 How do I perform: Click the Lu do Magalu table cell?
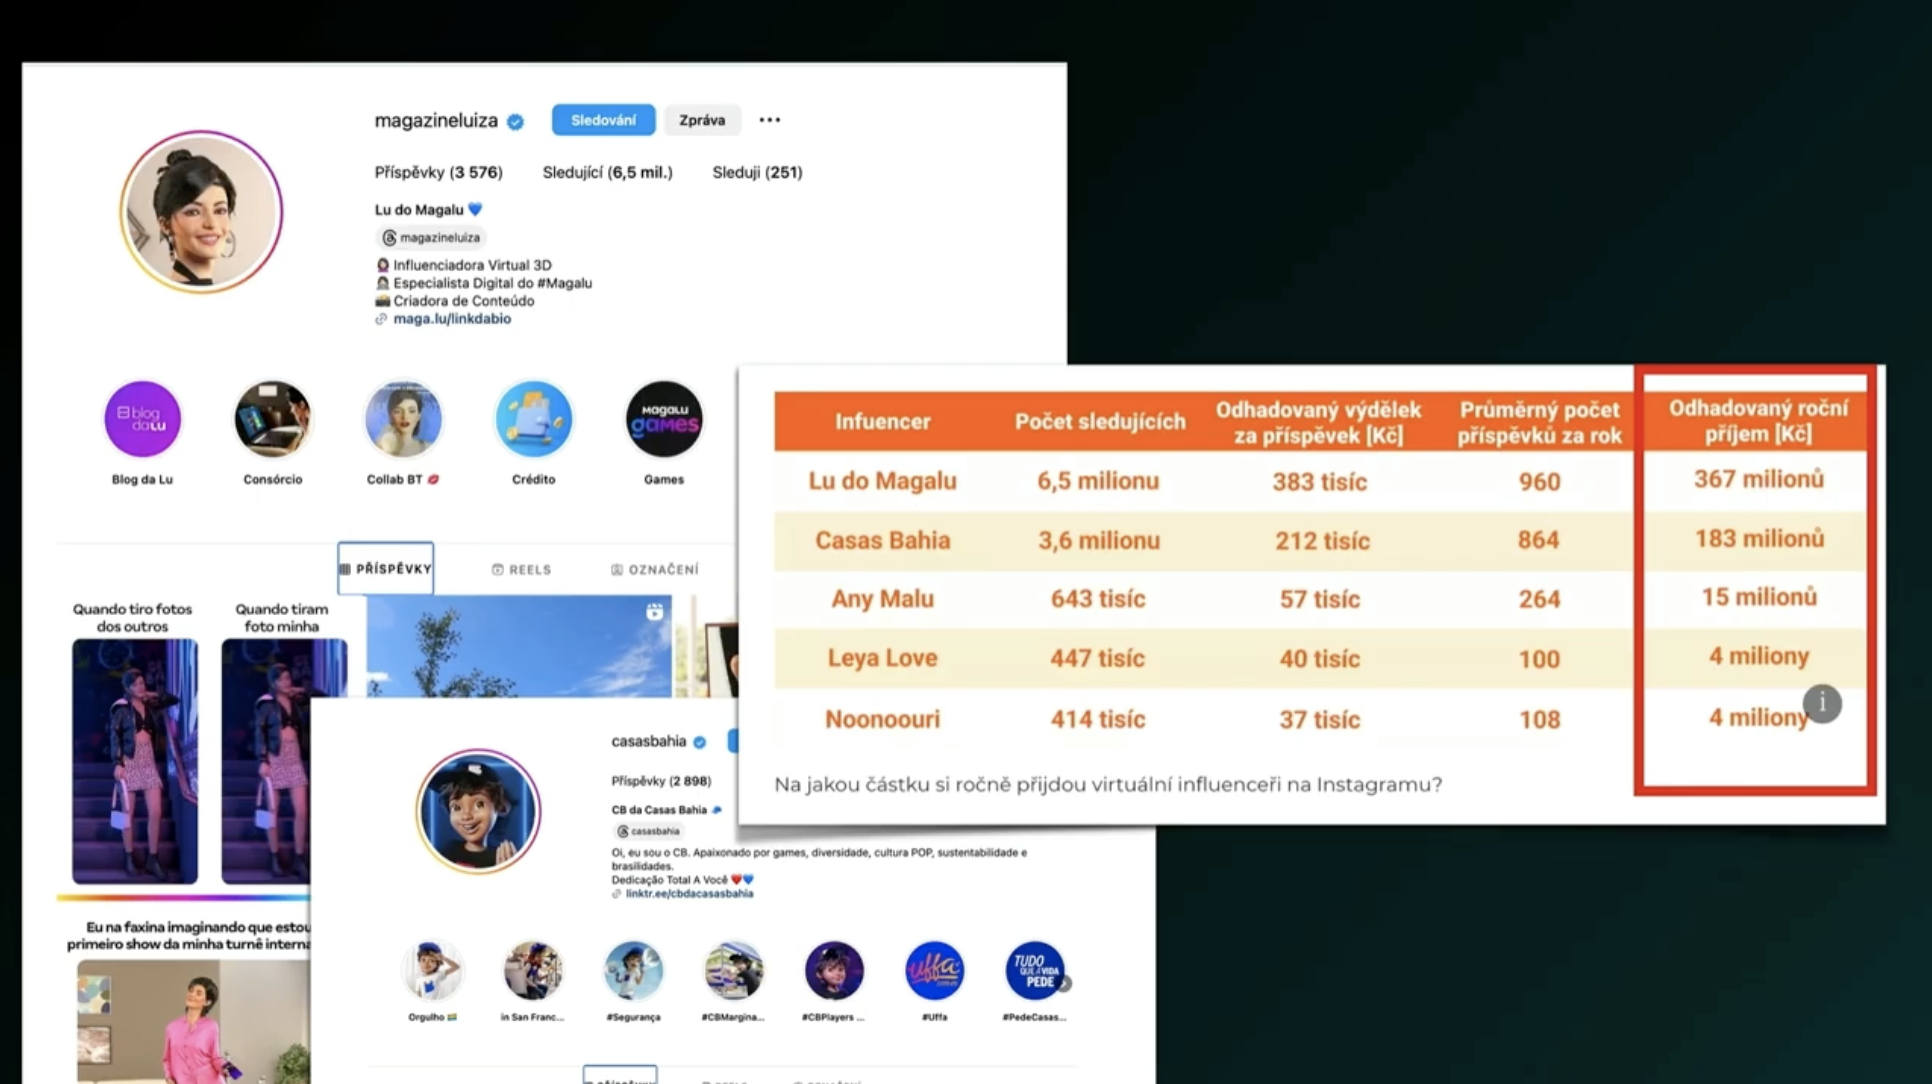[882, 481]
